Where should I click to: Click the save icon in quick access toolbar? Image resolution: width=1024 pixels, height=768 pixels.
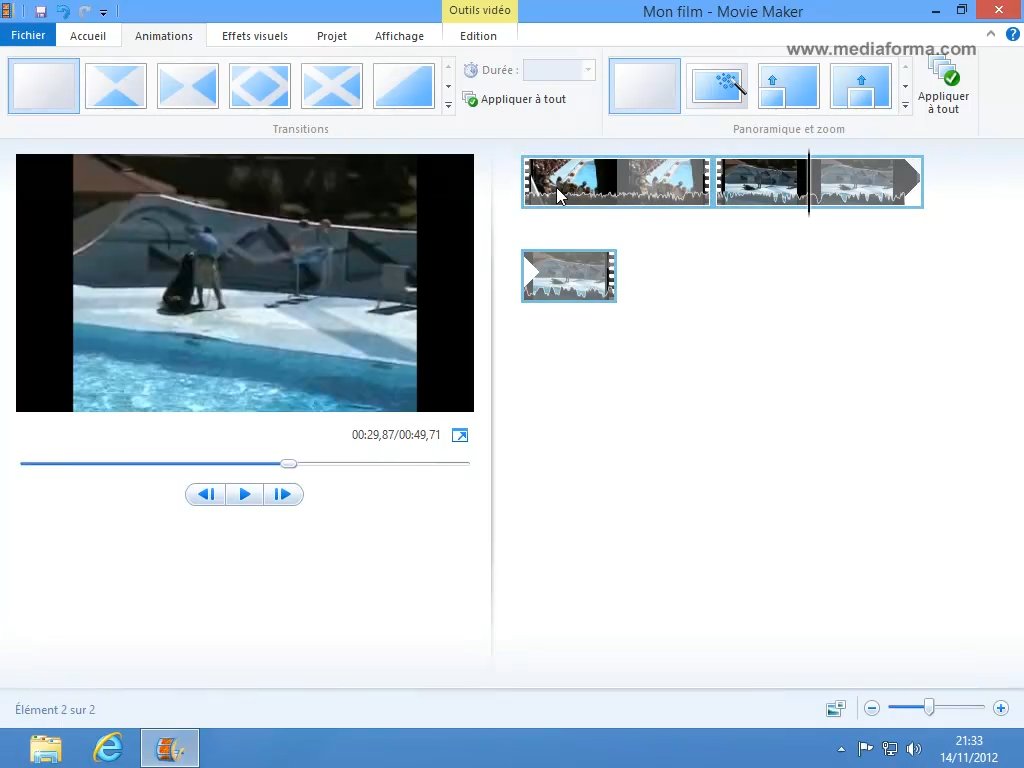[41, 12]
